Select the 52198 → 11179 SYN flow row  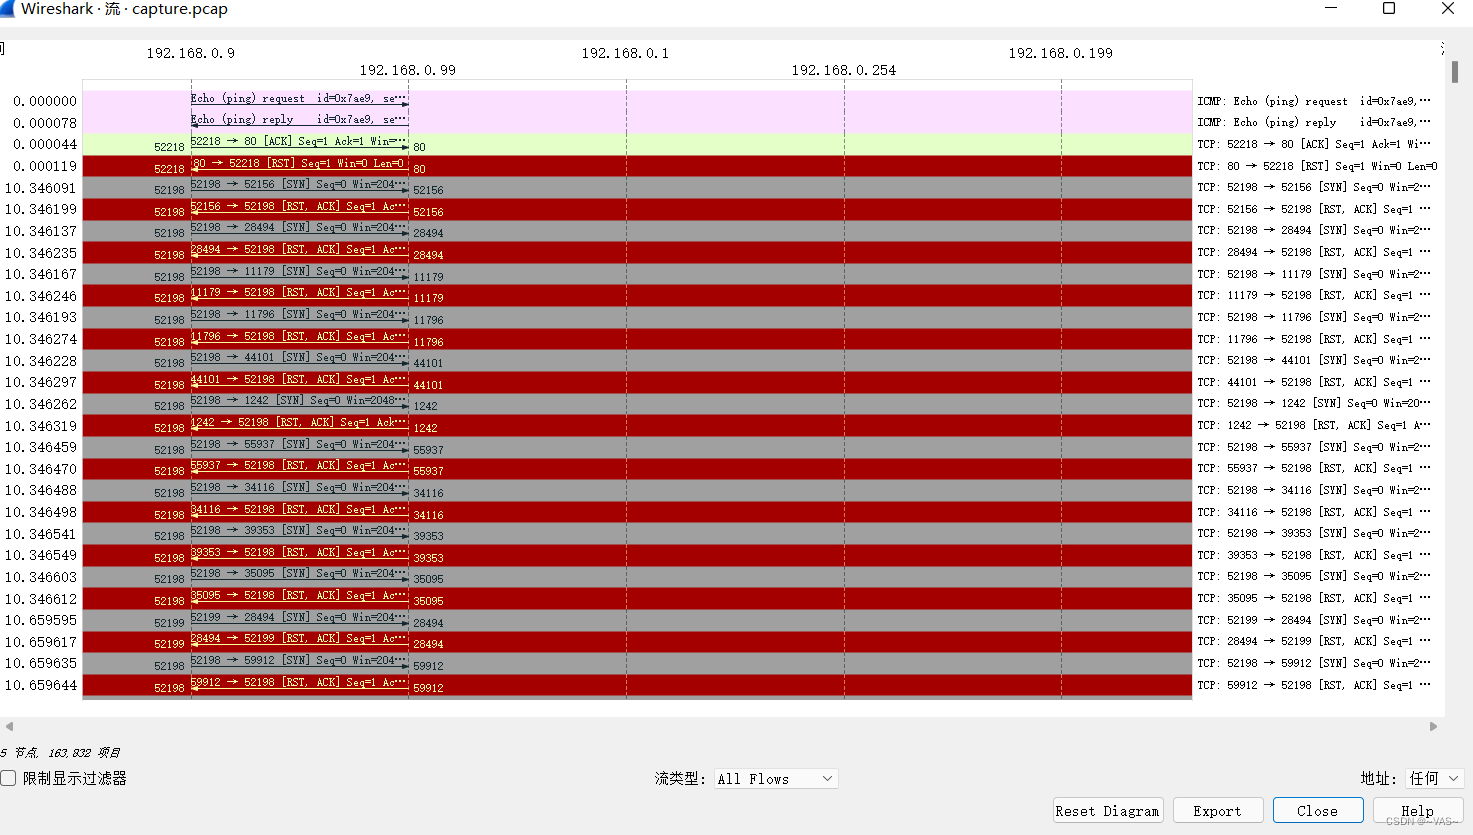coord(637,275)
